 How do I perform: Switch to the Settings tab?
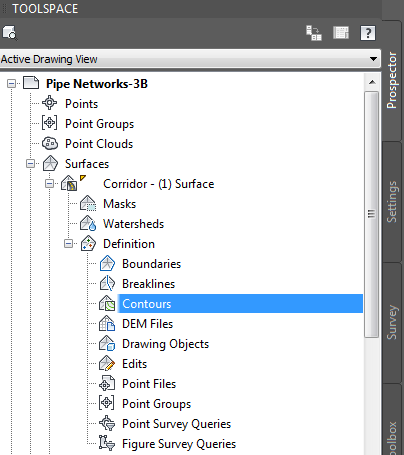coord(392,202)
